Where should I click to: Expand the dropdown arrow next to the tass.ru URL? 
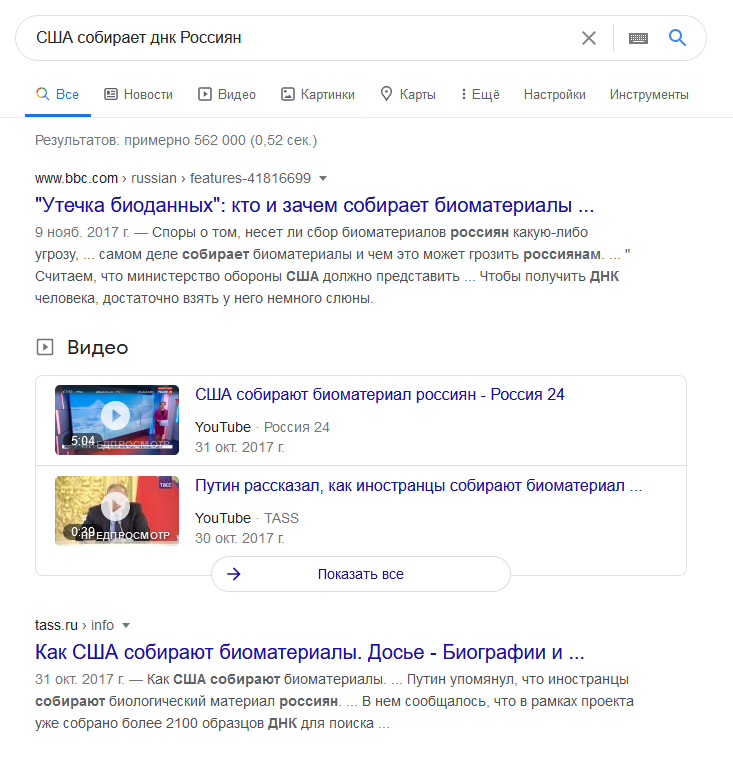coord(126,626)
